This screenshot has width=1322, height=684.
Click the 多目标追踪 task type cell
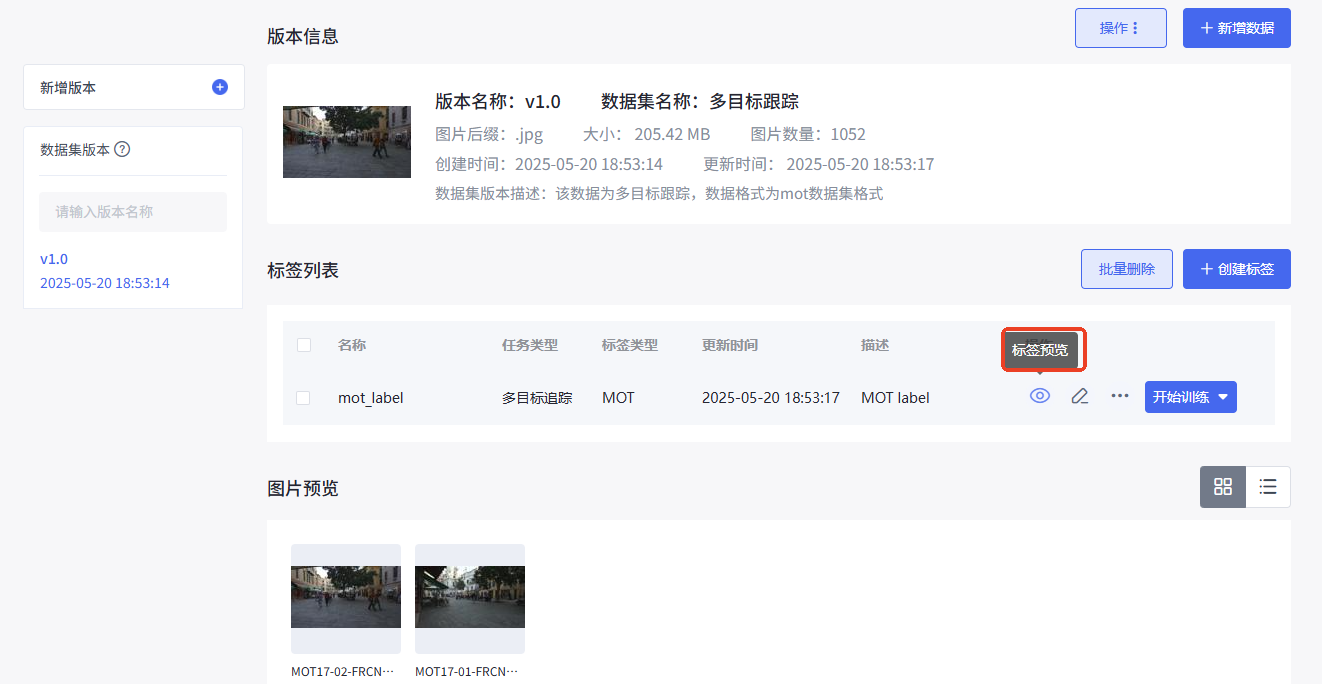coord(537,398)
